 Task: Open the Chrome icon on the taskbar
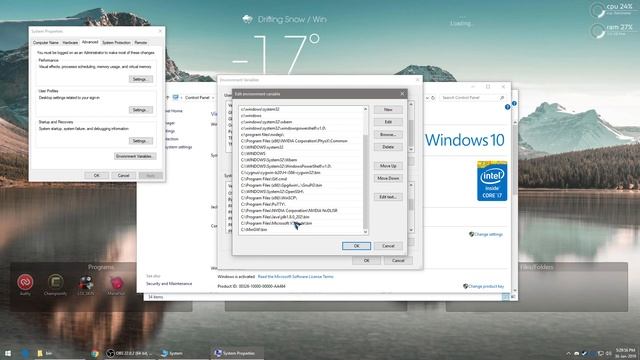95,353
